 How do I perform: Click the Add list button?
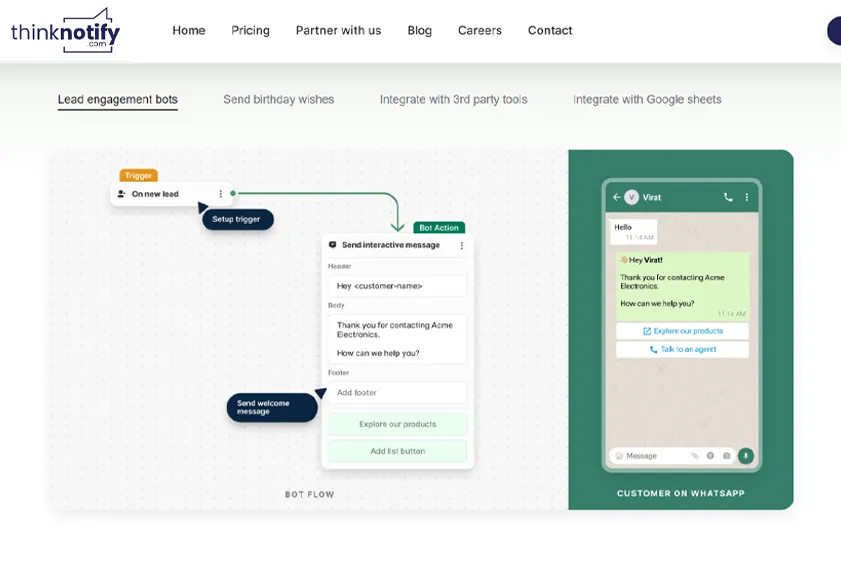coord(397,451)
